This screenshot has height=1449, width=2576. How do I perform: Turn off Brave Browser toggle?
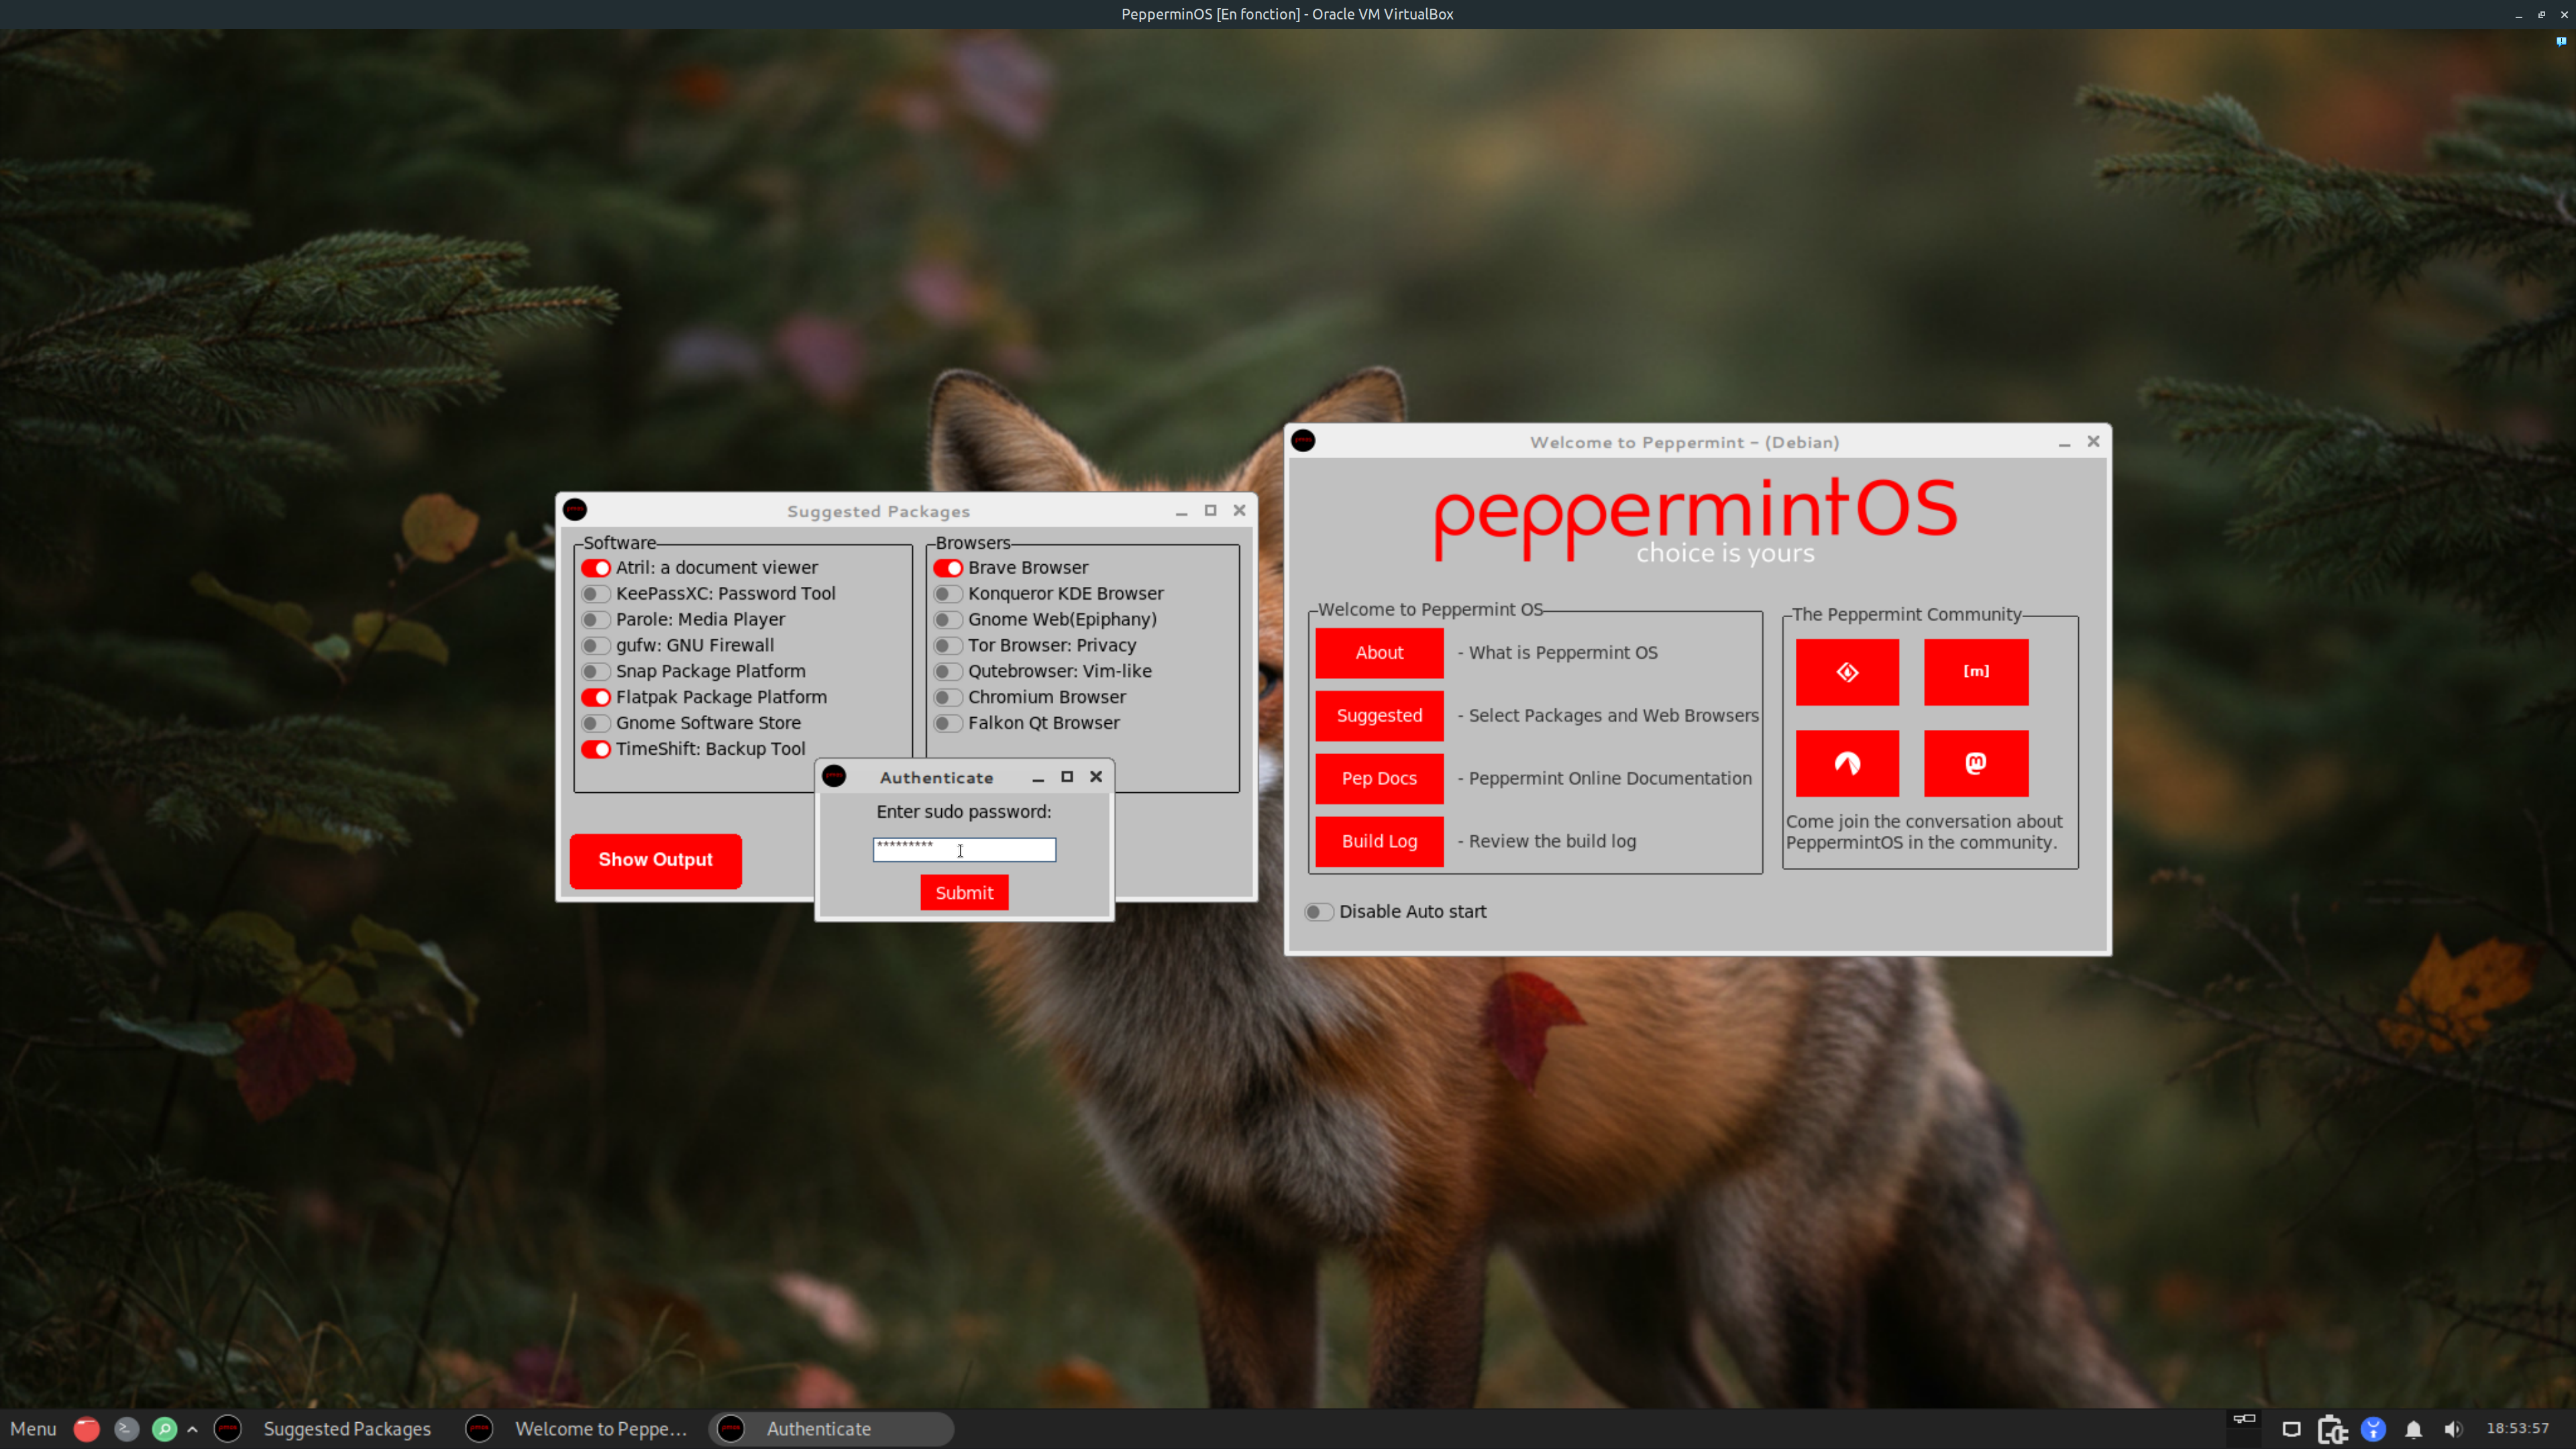(x=948, y=568)
